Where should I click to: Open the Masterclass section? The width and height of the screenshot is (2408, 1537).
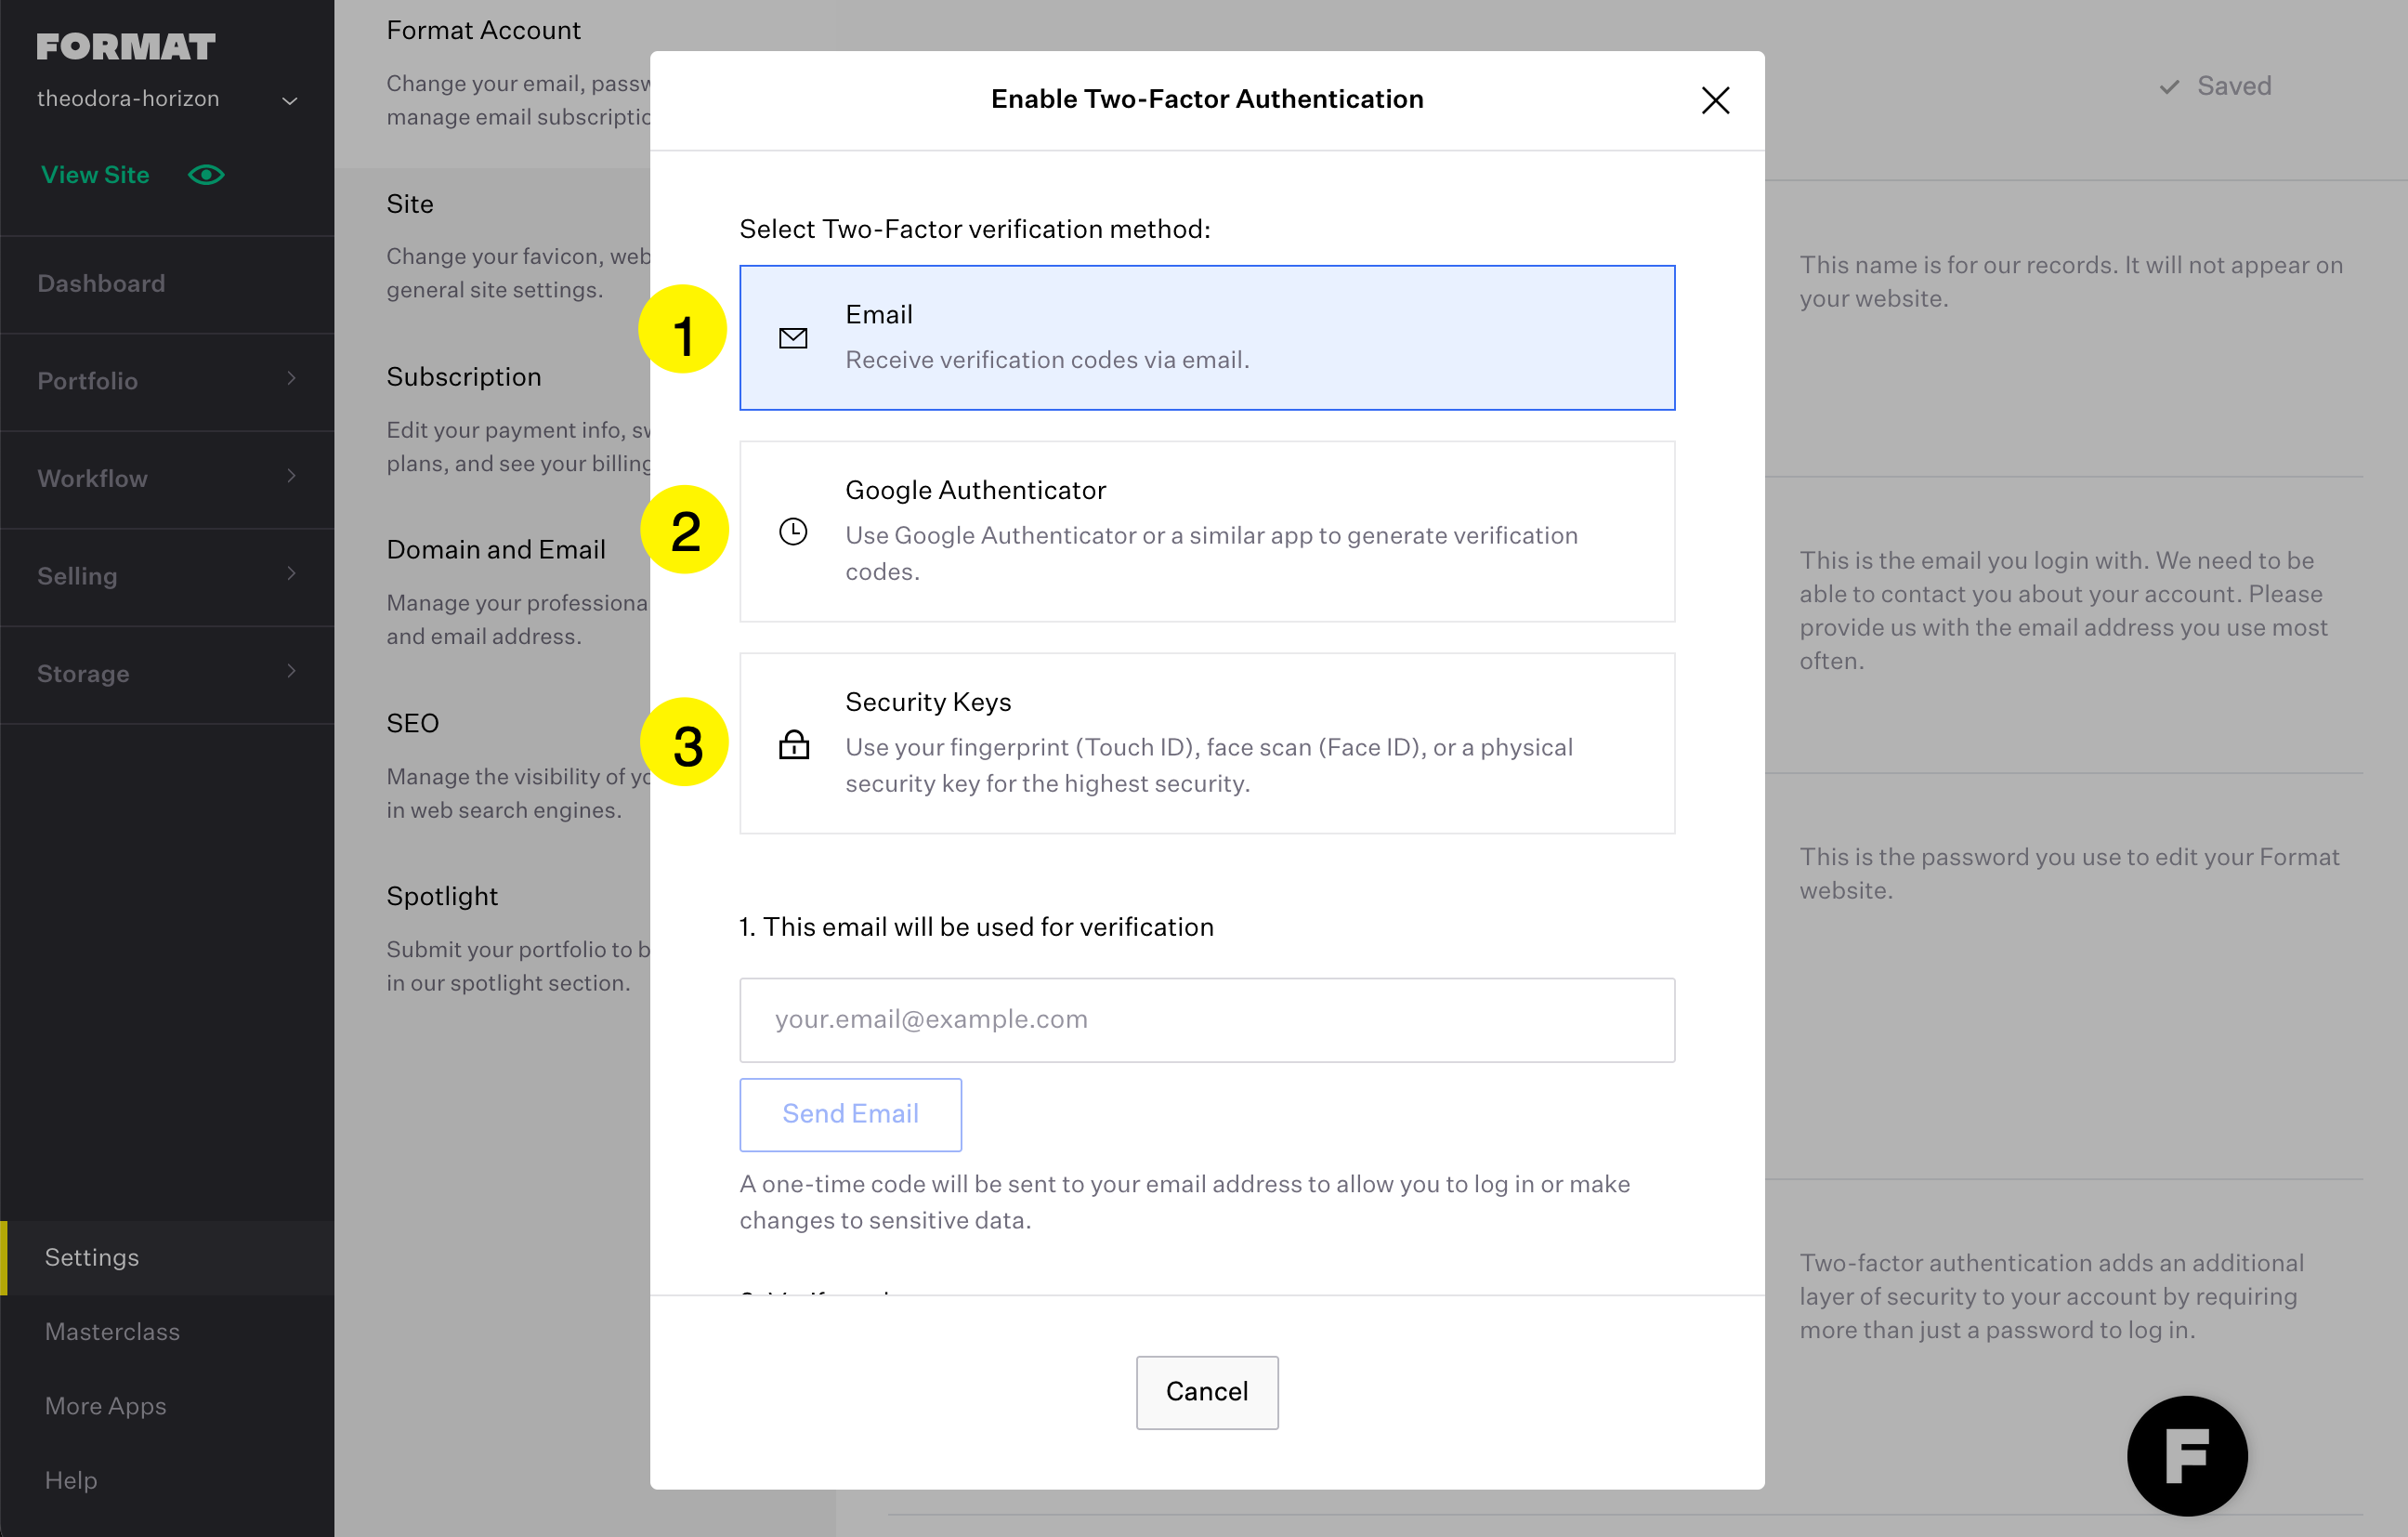pos(112,1331)
